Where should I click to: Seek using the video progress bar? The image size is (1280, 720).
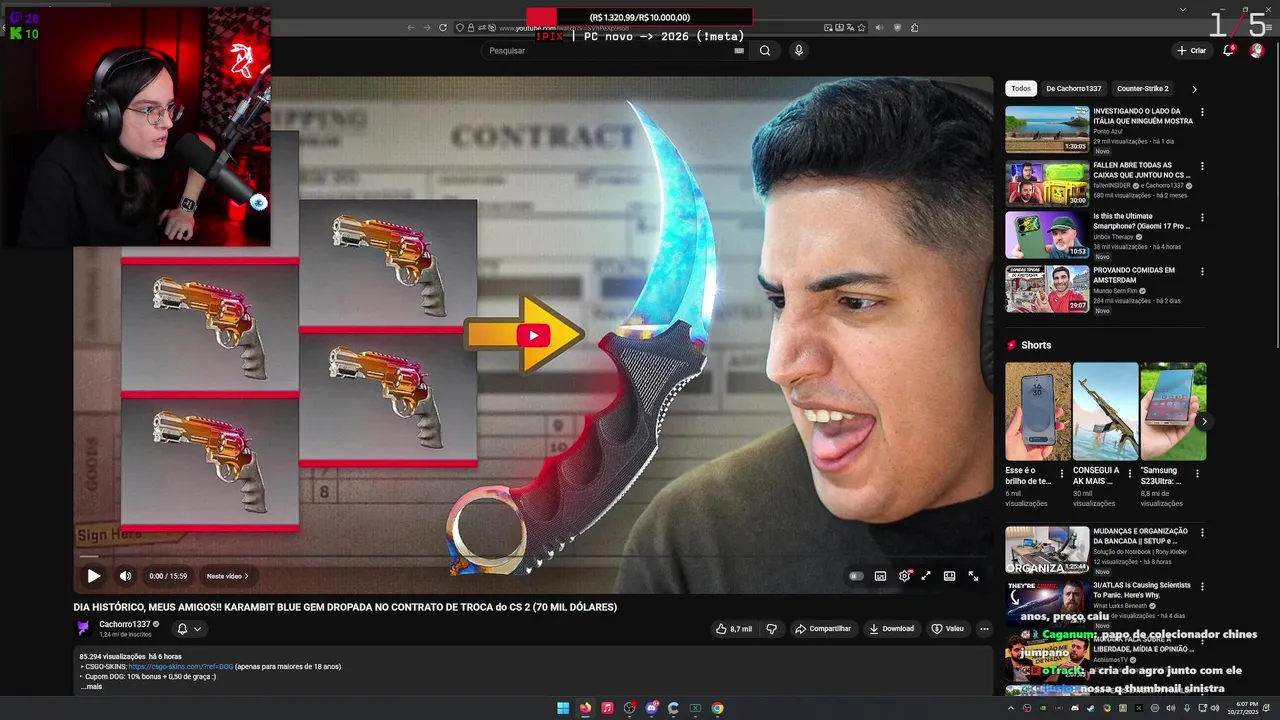pos(533,557)
